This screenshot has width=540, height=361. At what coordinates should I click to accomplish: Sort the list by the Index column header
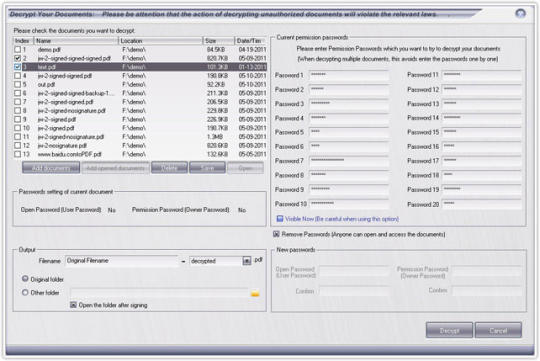click(23, 41)
